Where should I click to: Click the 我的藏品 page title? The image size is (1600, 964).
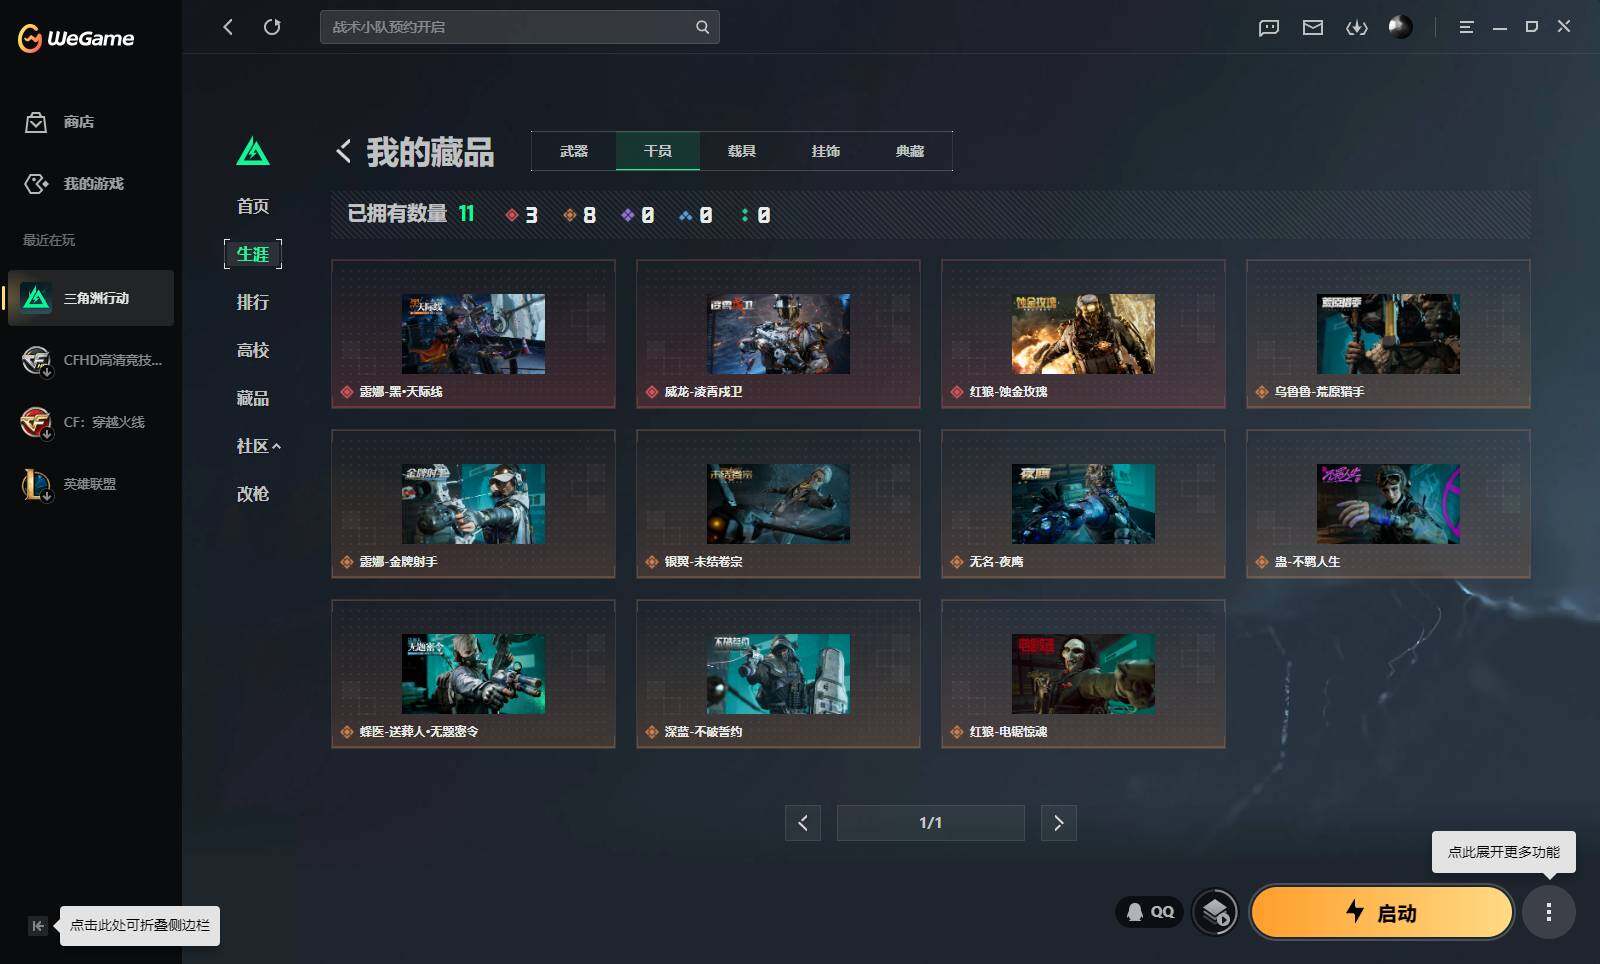click(430, 152)
